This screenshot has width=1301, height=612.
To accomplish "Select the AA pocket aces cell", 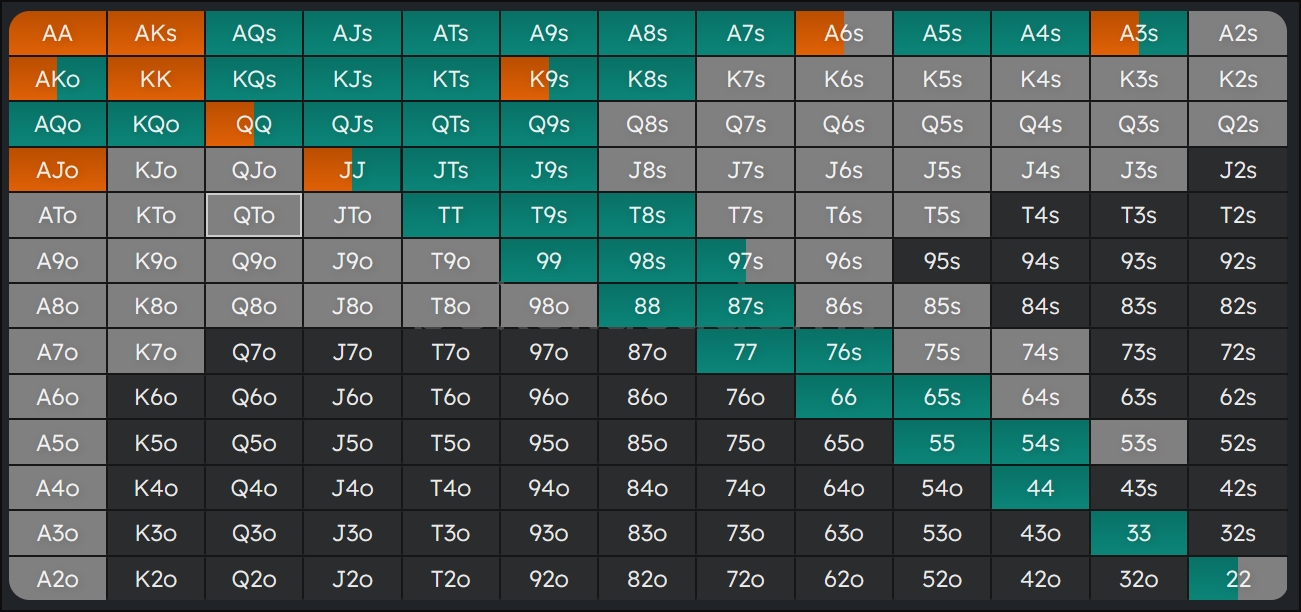I will (58, 33).
